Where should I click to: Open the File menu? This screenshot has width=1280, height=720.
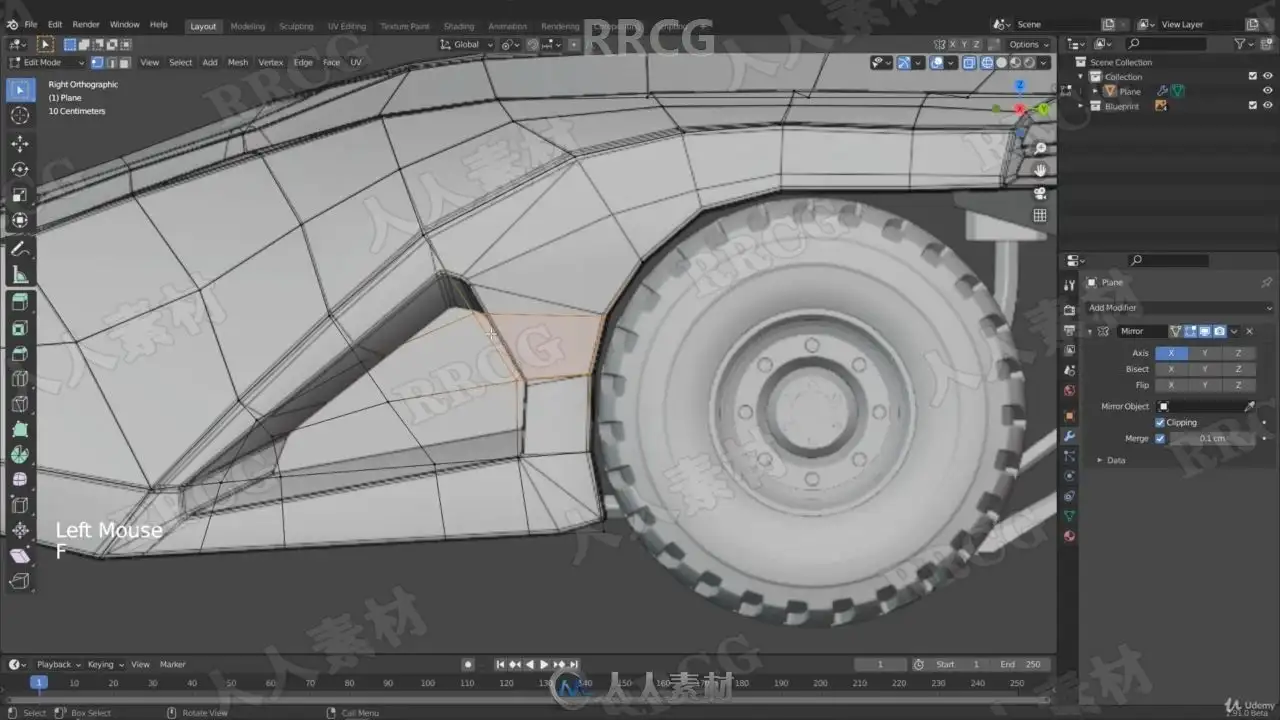[x=31, y=24]
